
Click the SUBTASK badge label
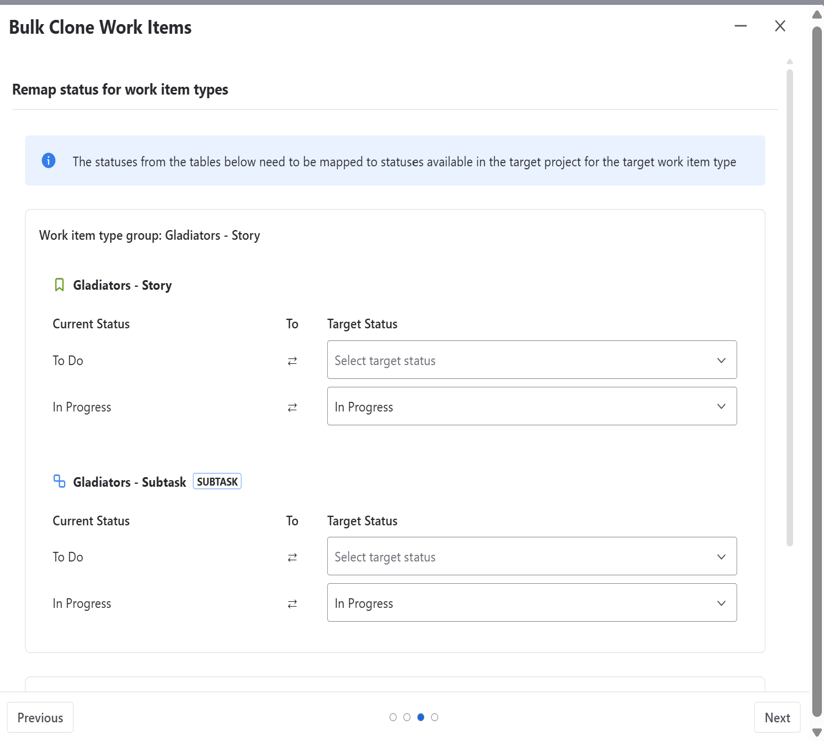217,482
